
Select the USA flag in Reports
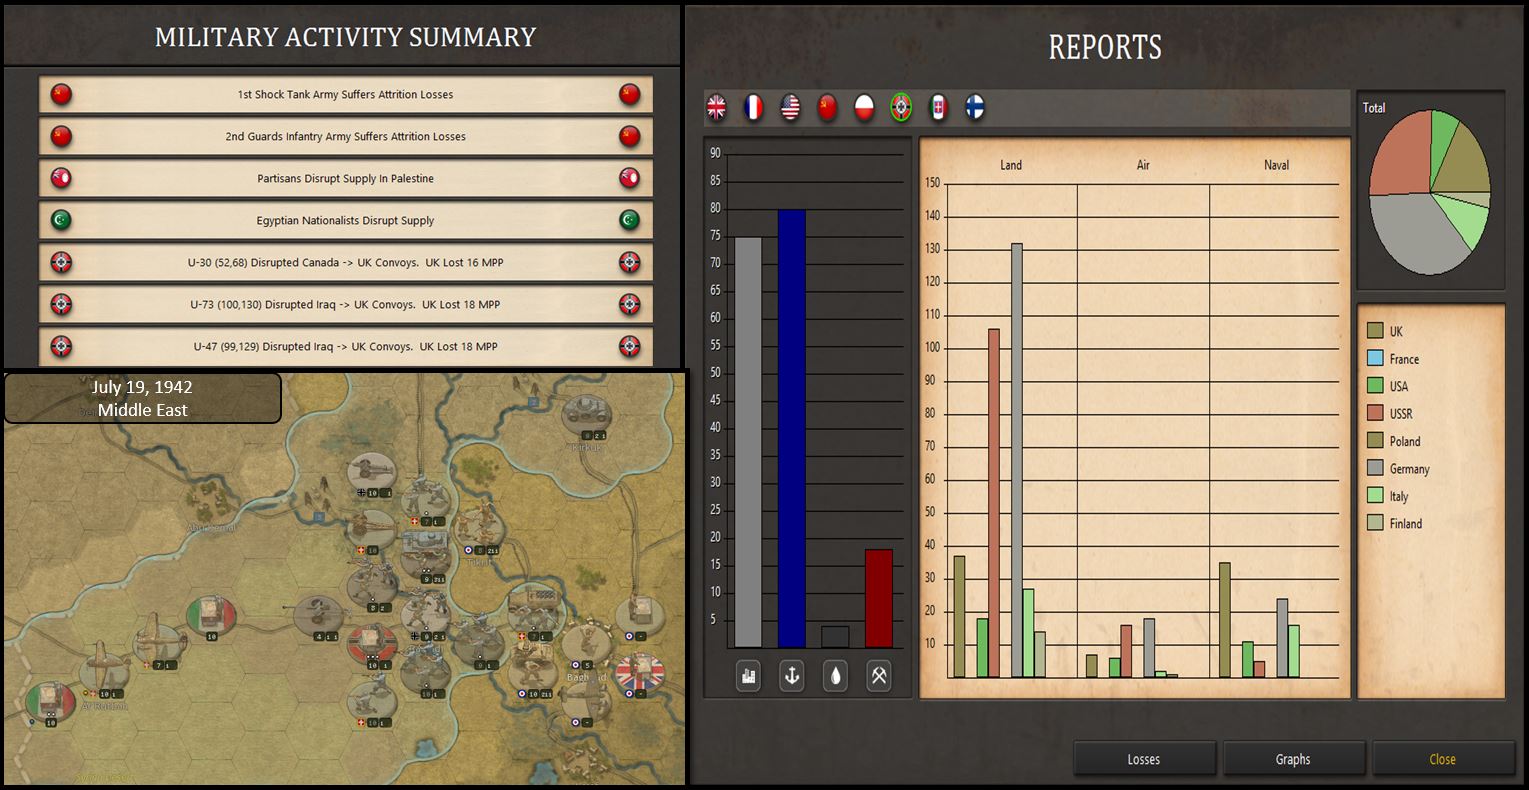(x=791, y=108)
